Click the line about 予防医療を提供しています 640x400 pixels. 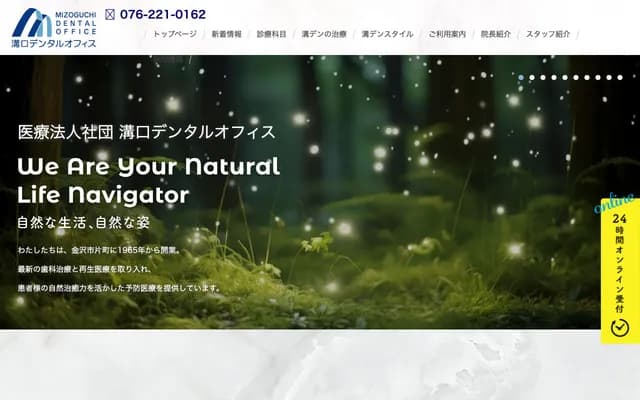[x=120, y=288]
